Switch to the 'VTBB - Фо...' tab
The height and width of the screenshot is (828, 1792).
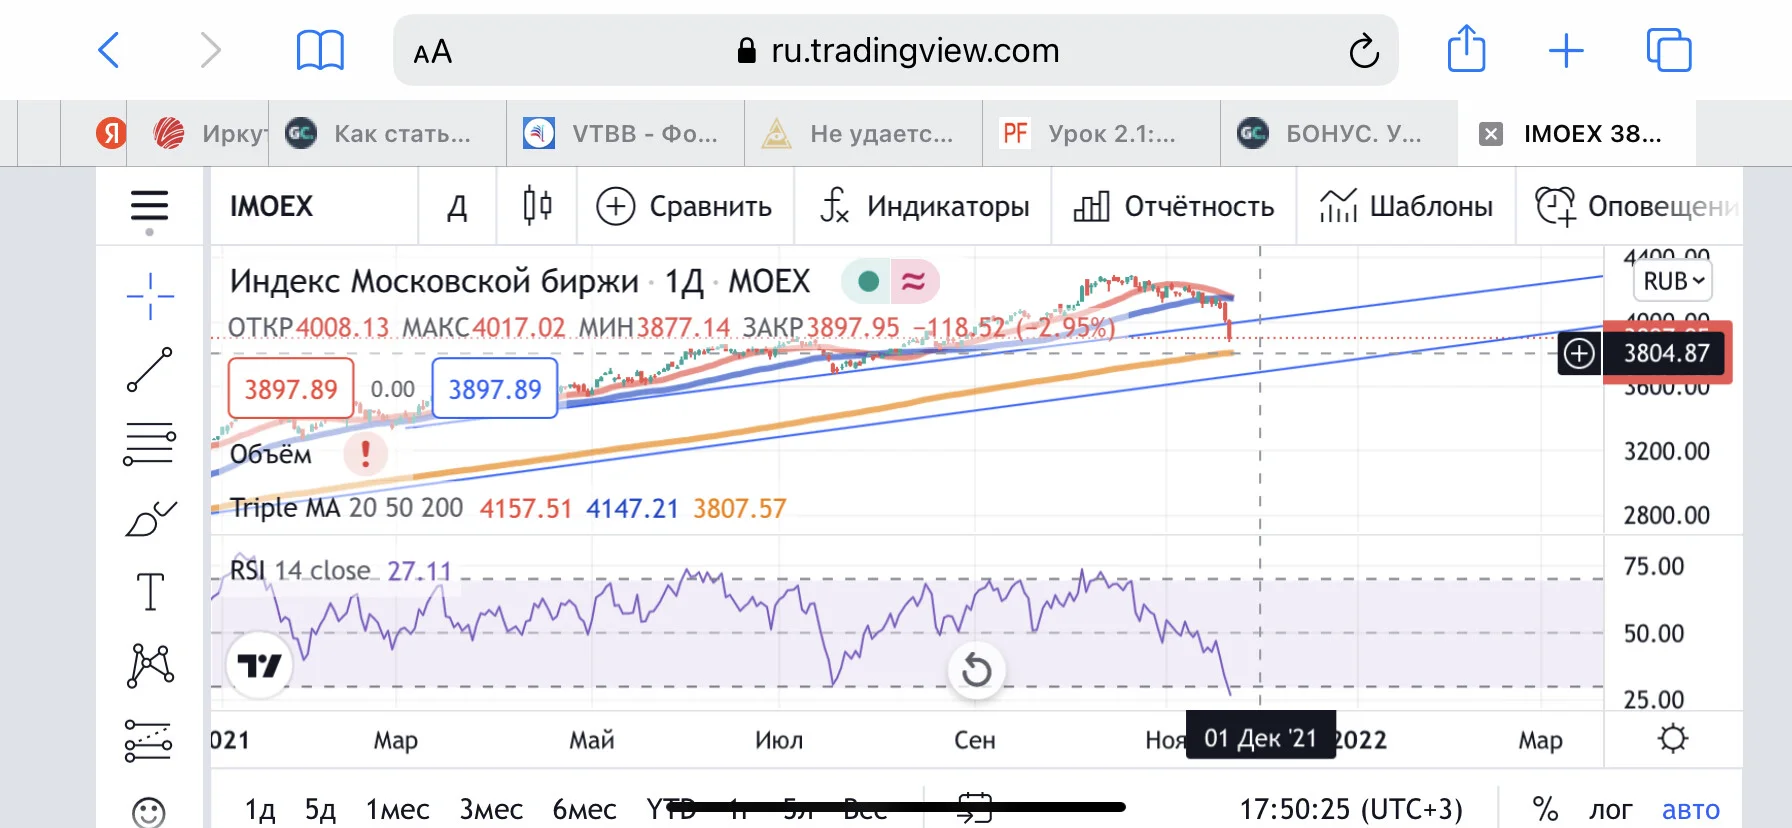click(x=626, y=133)
